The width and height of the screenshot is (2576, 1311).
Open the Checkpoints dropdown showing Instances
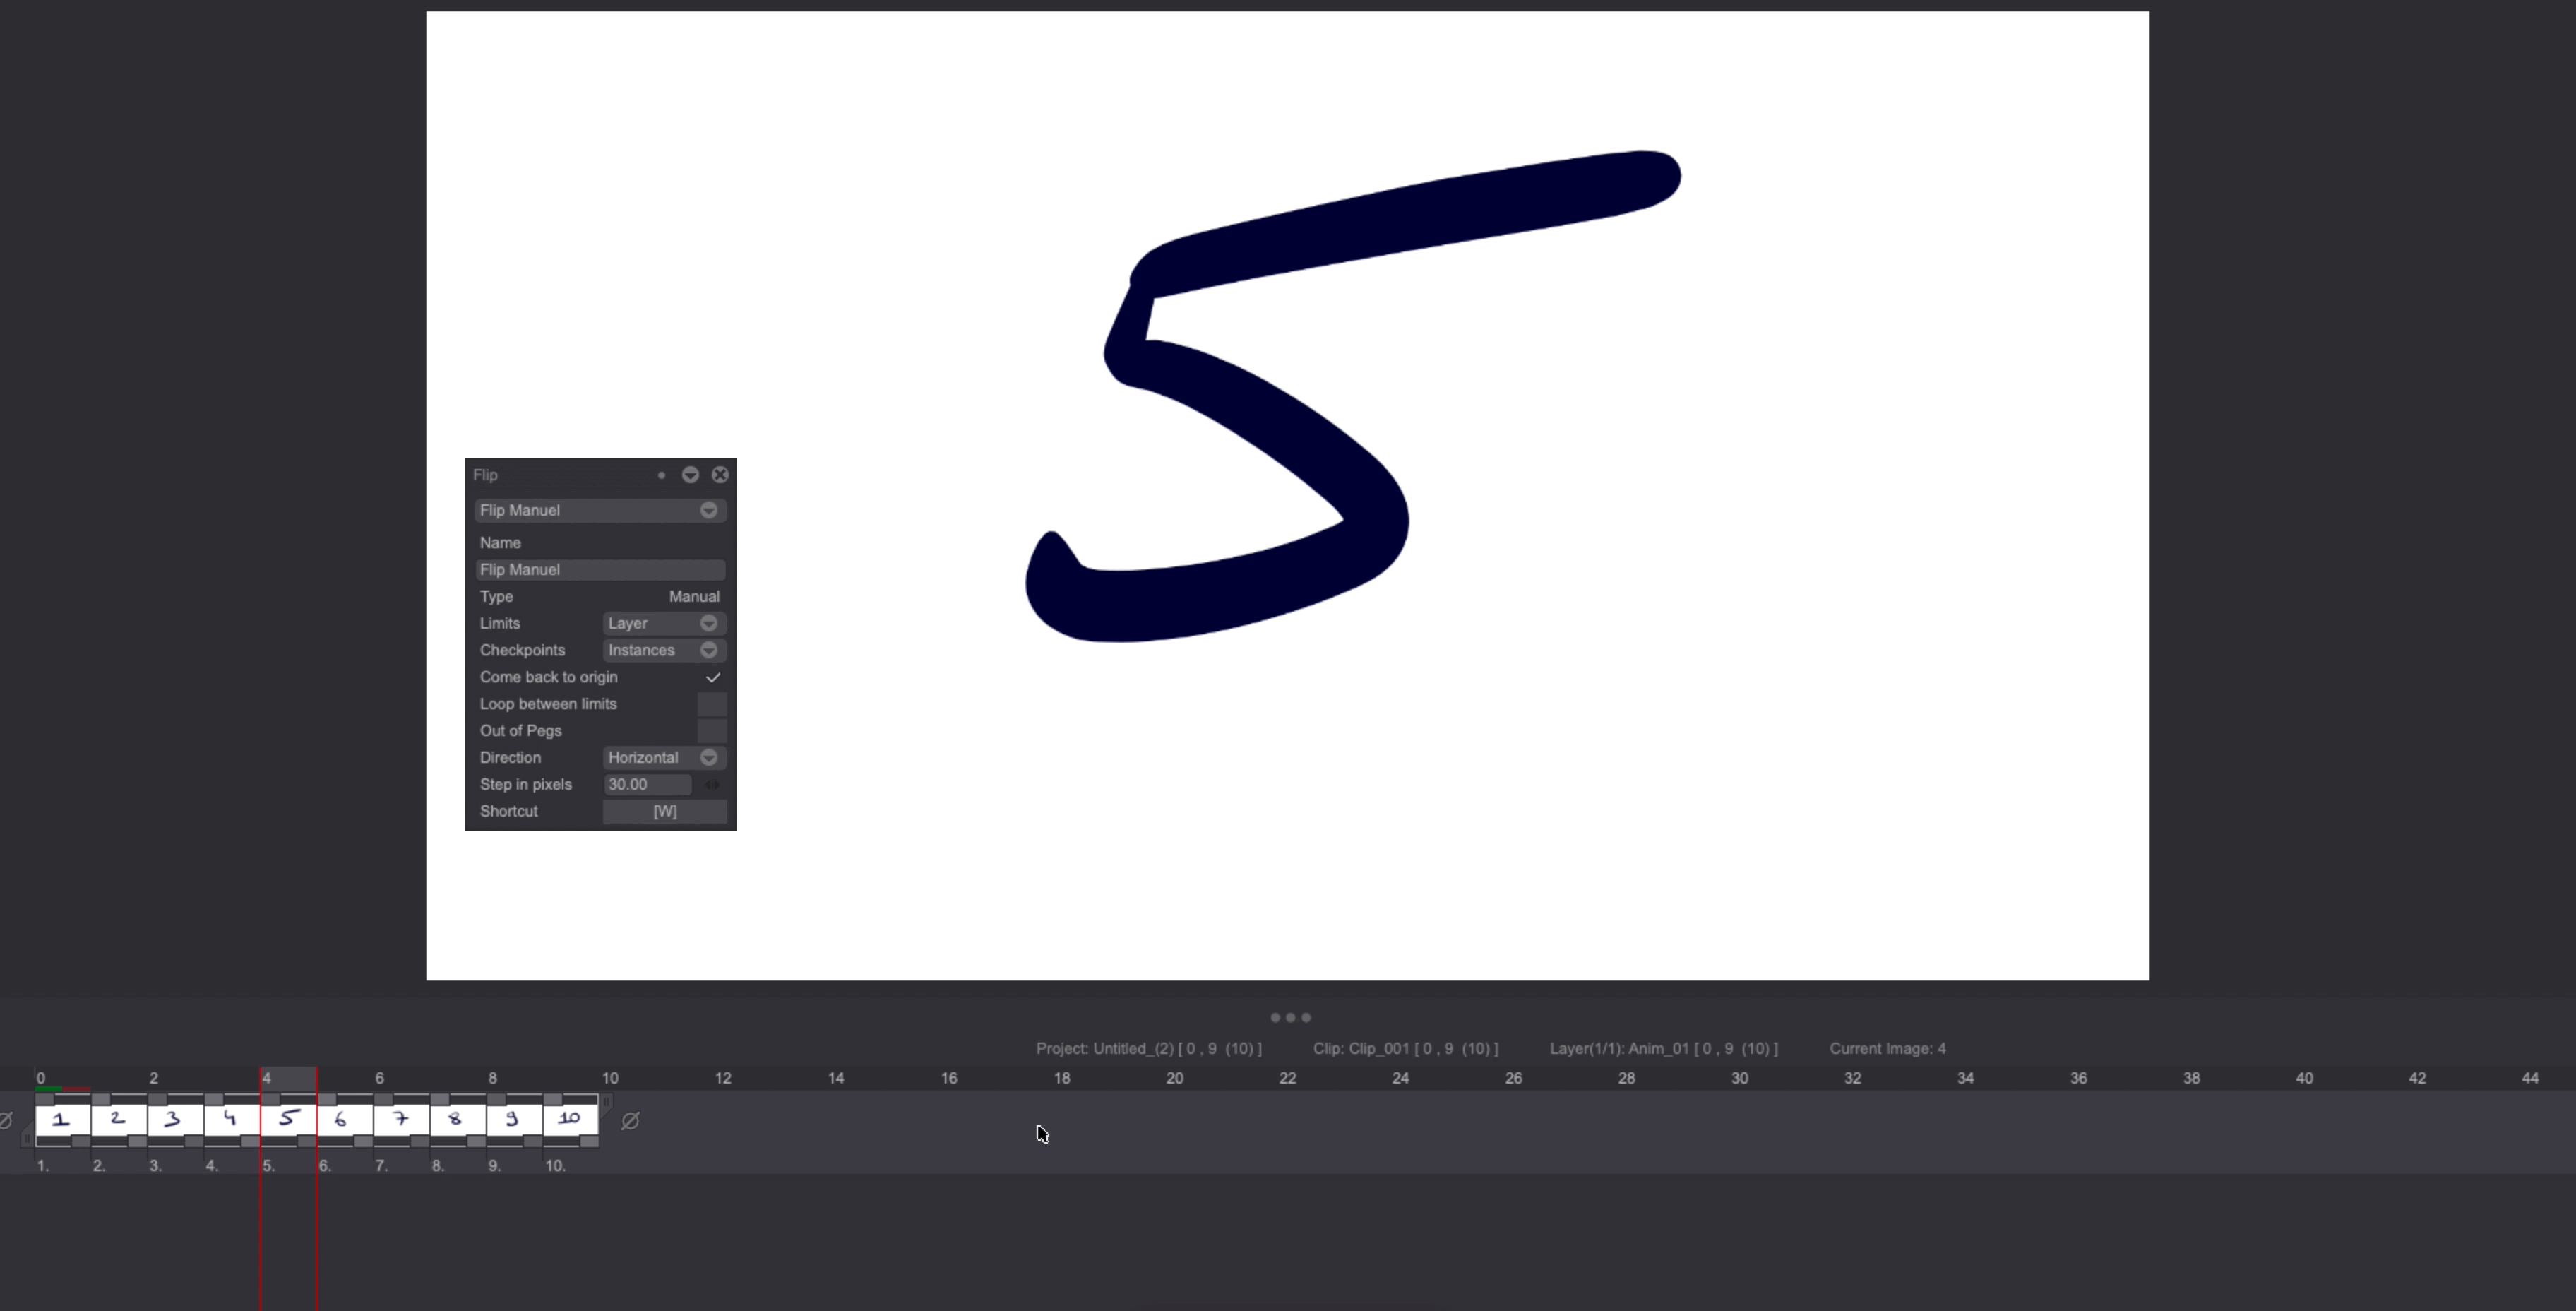(x=663, y=650)
